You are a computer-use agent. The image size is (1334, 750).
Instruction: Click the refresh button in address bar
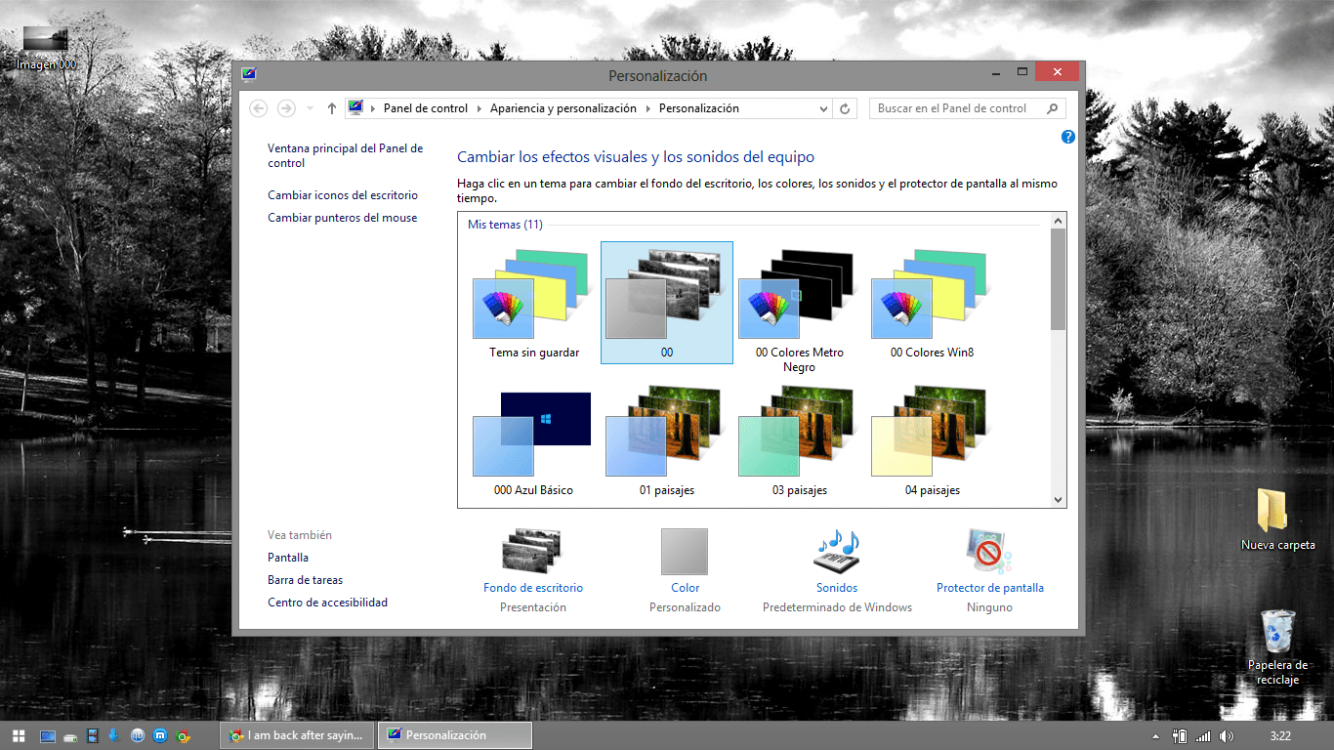(x=845, y=109)
